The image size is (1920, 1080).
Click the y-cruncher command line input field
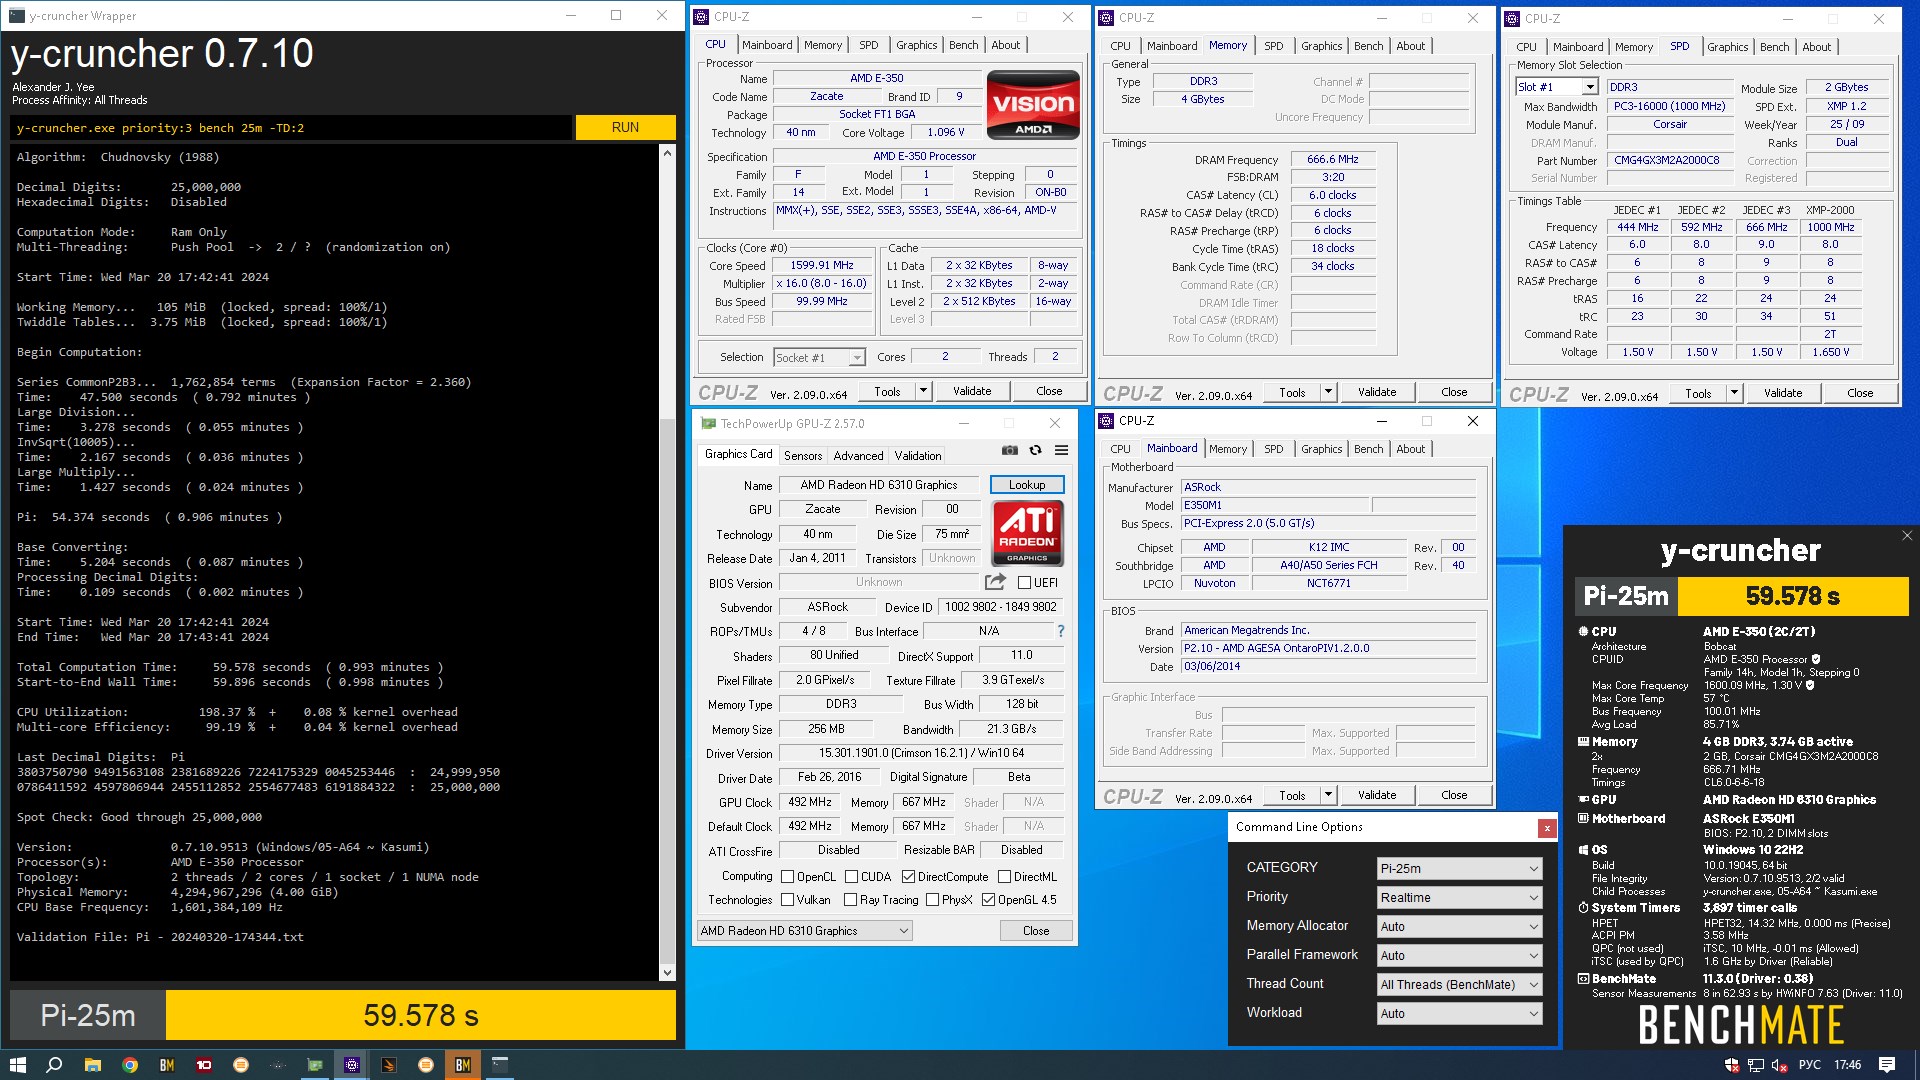[x=291, y=128]
